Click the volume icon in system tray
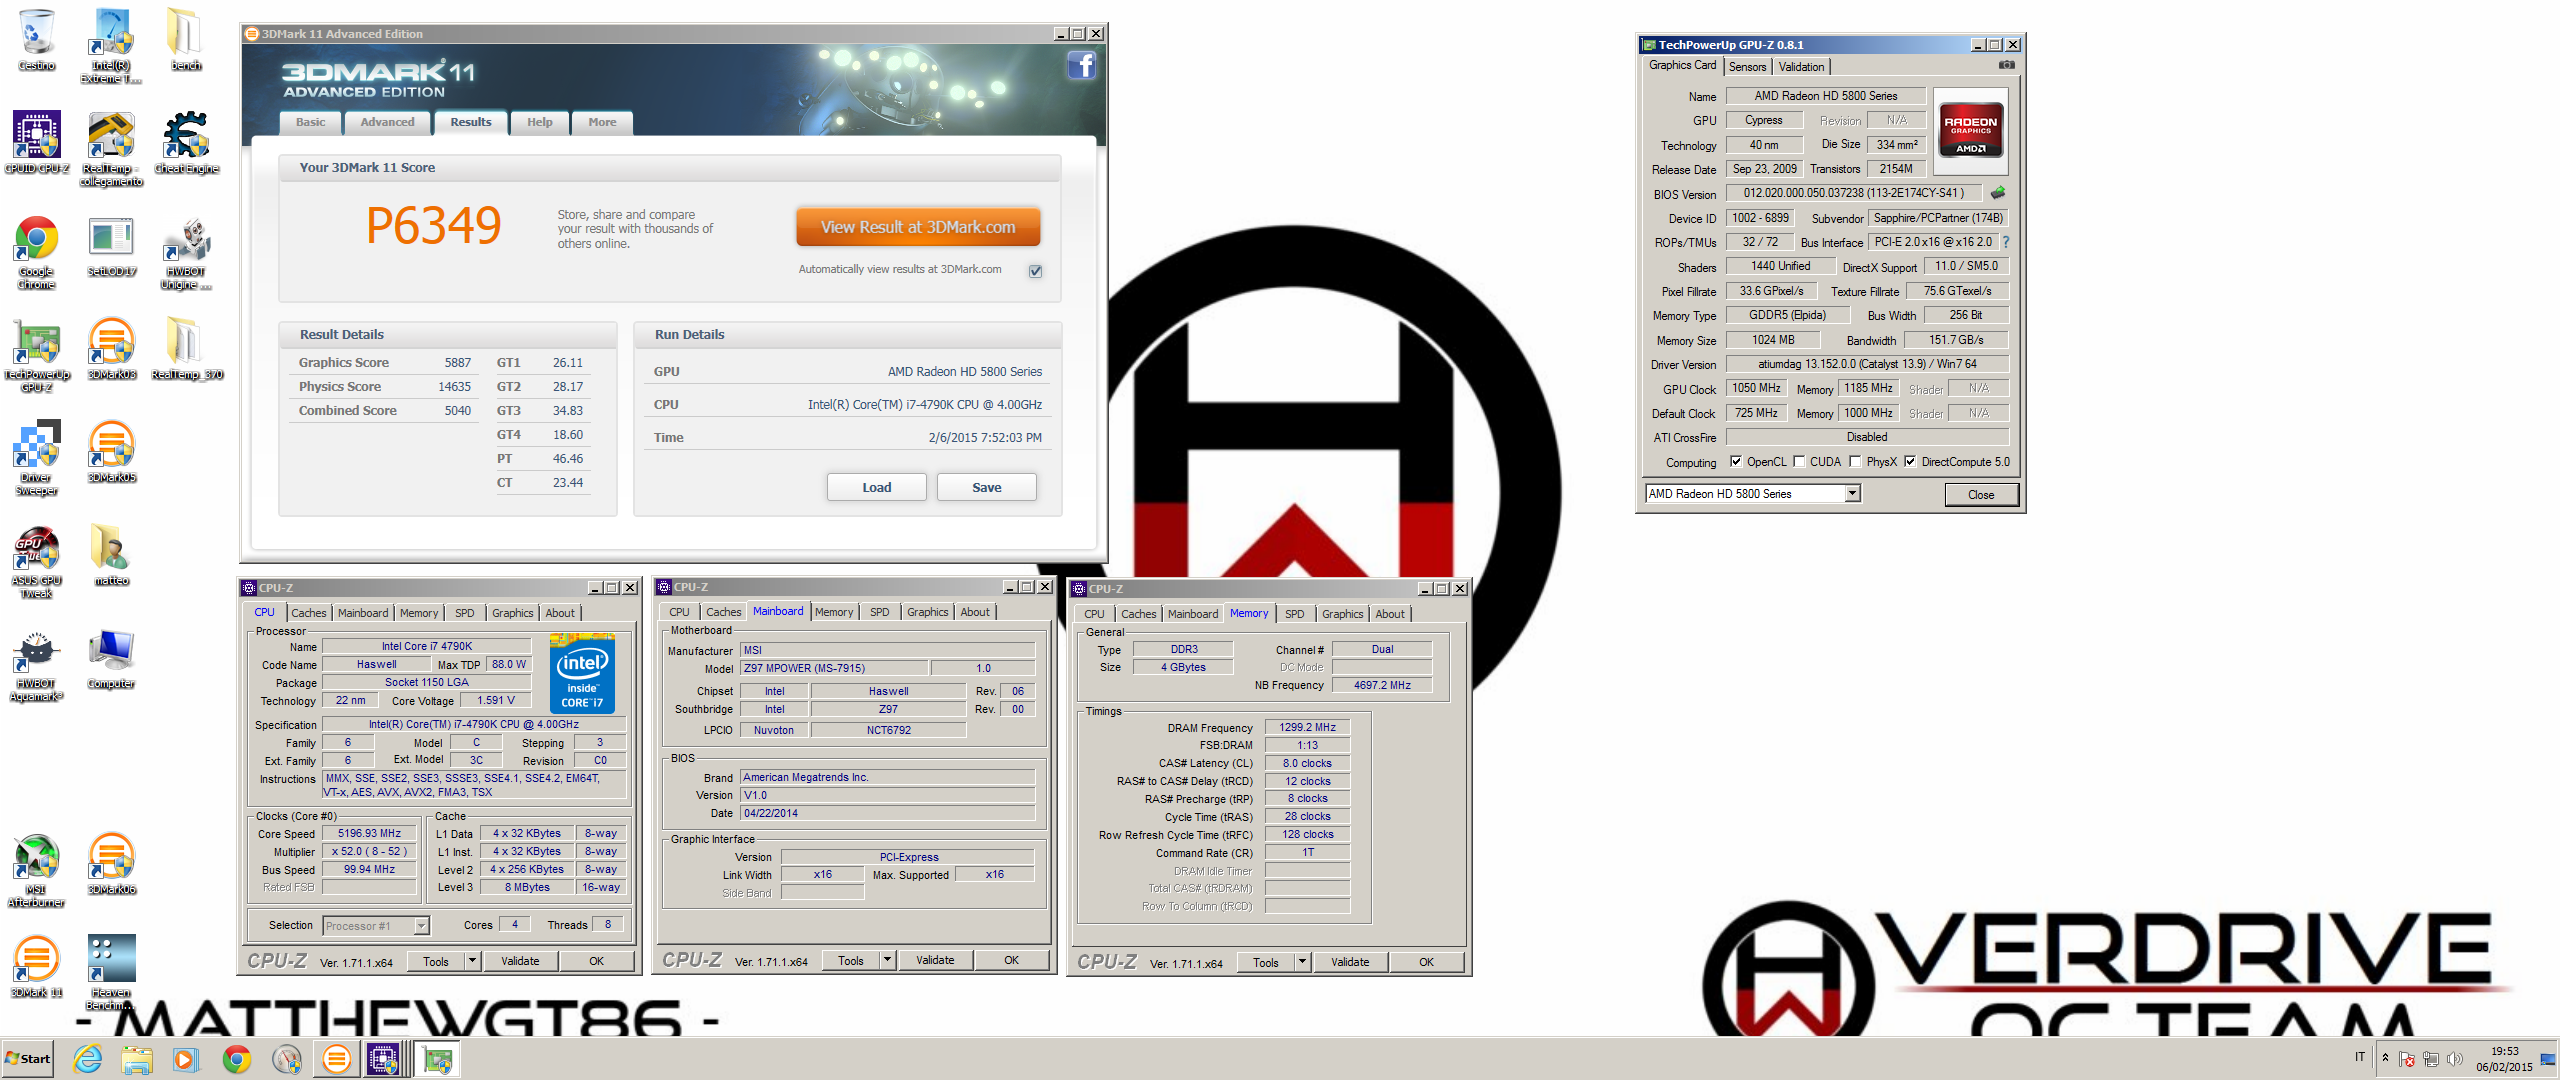2560x1080 pixels. [x=2455, y=1059]
